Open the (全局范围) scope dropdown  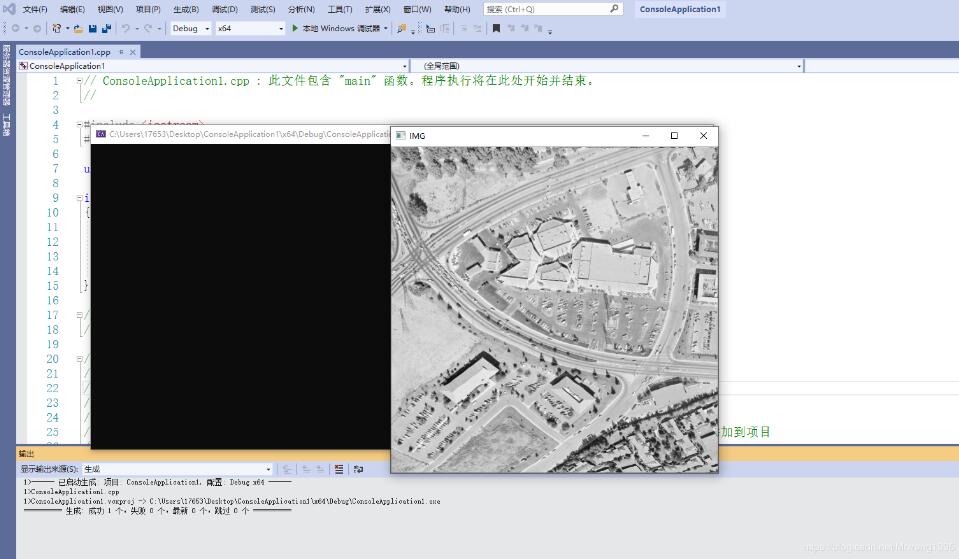pos(607,65)
